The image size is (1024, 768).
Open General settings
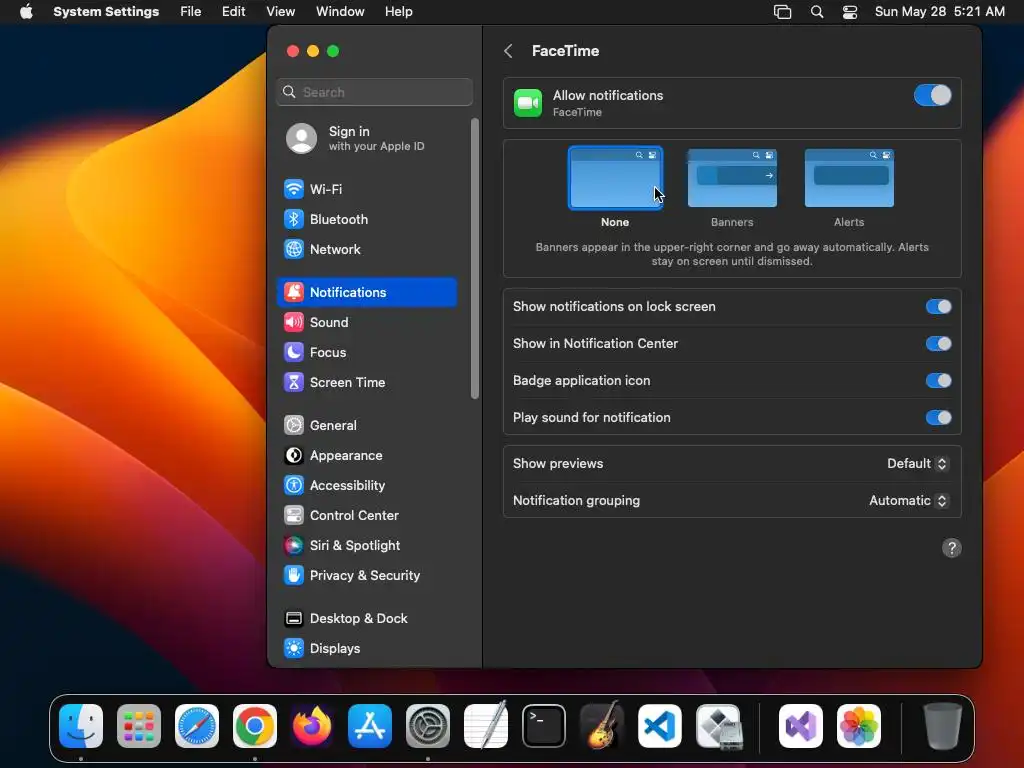(366, 426)
